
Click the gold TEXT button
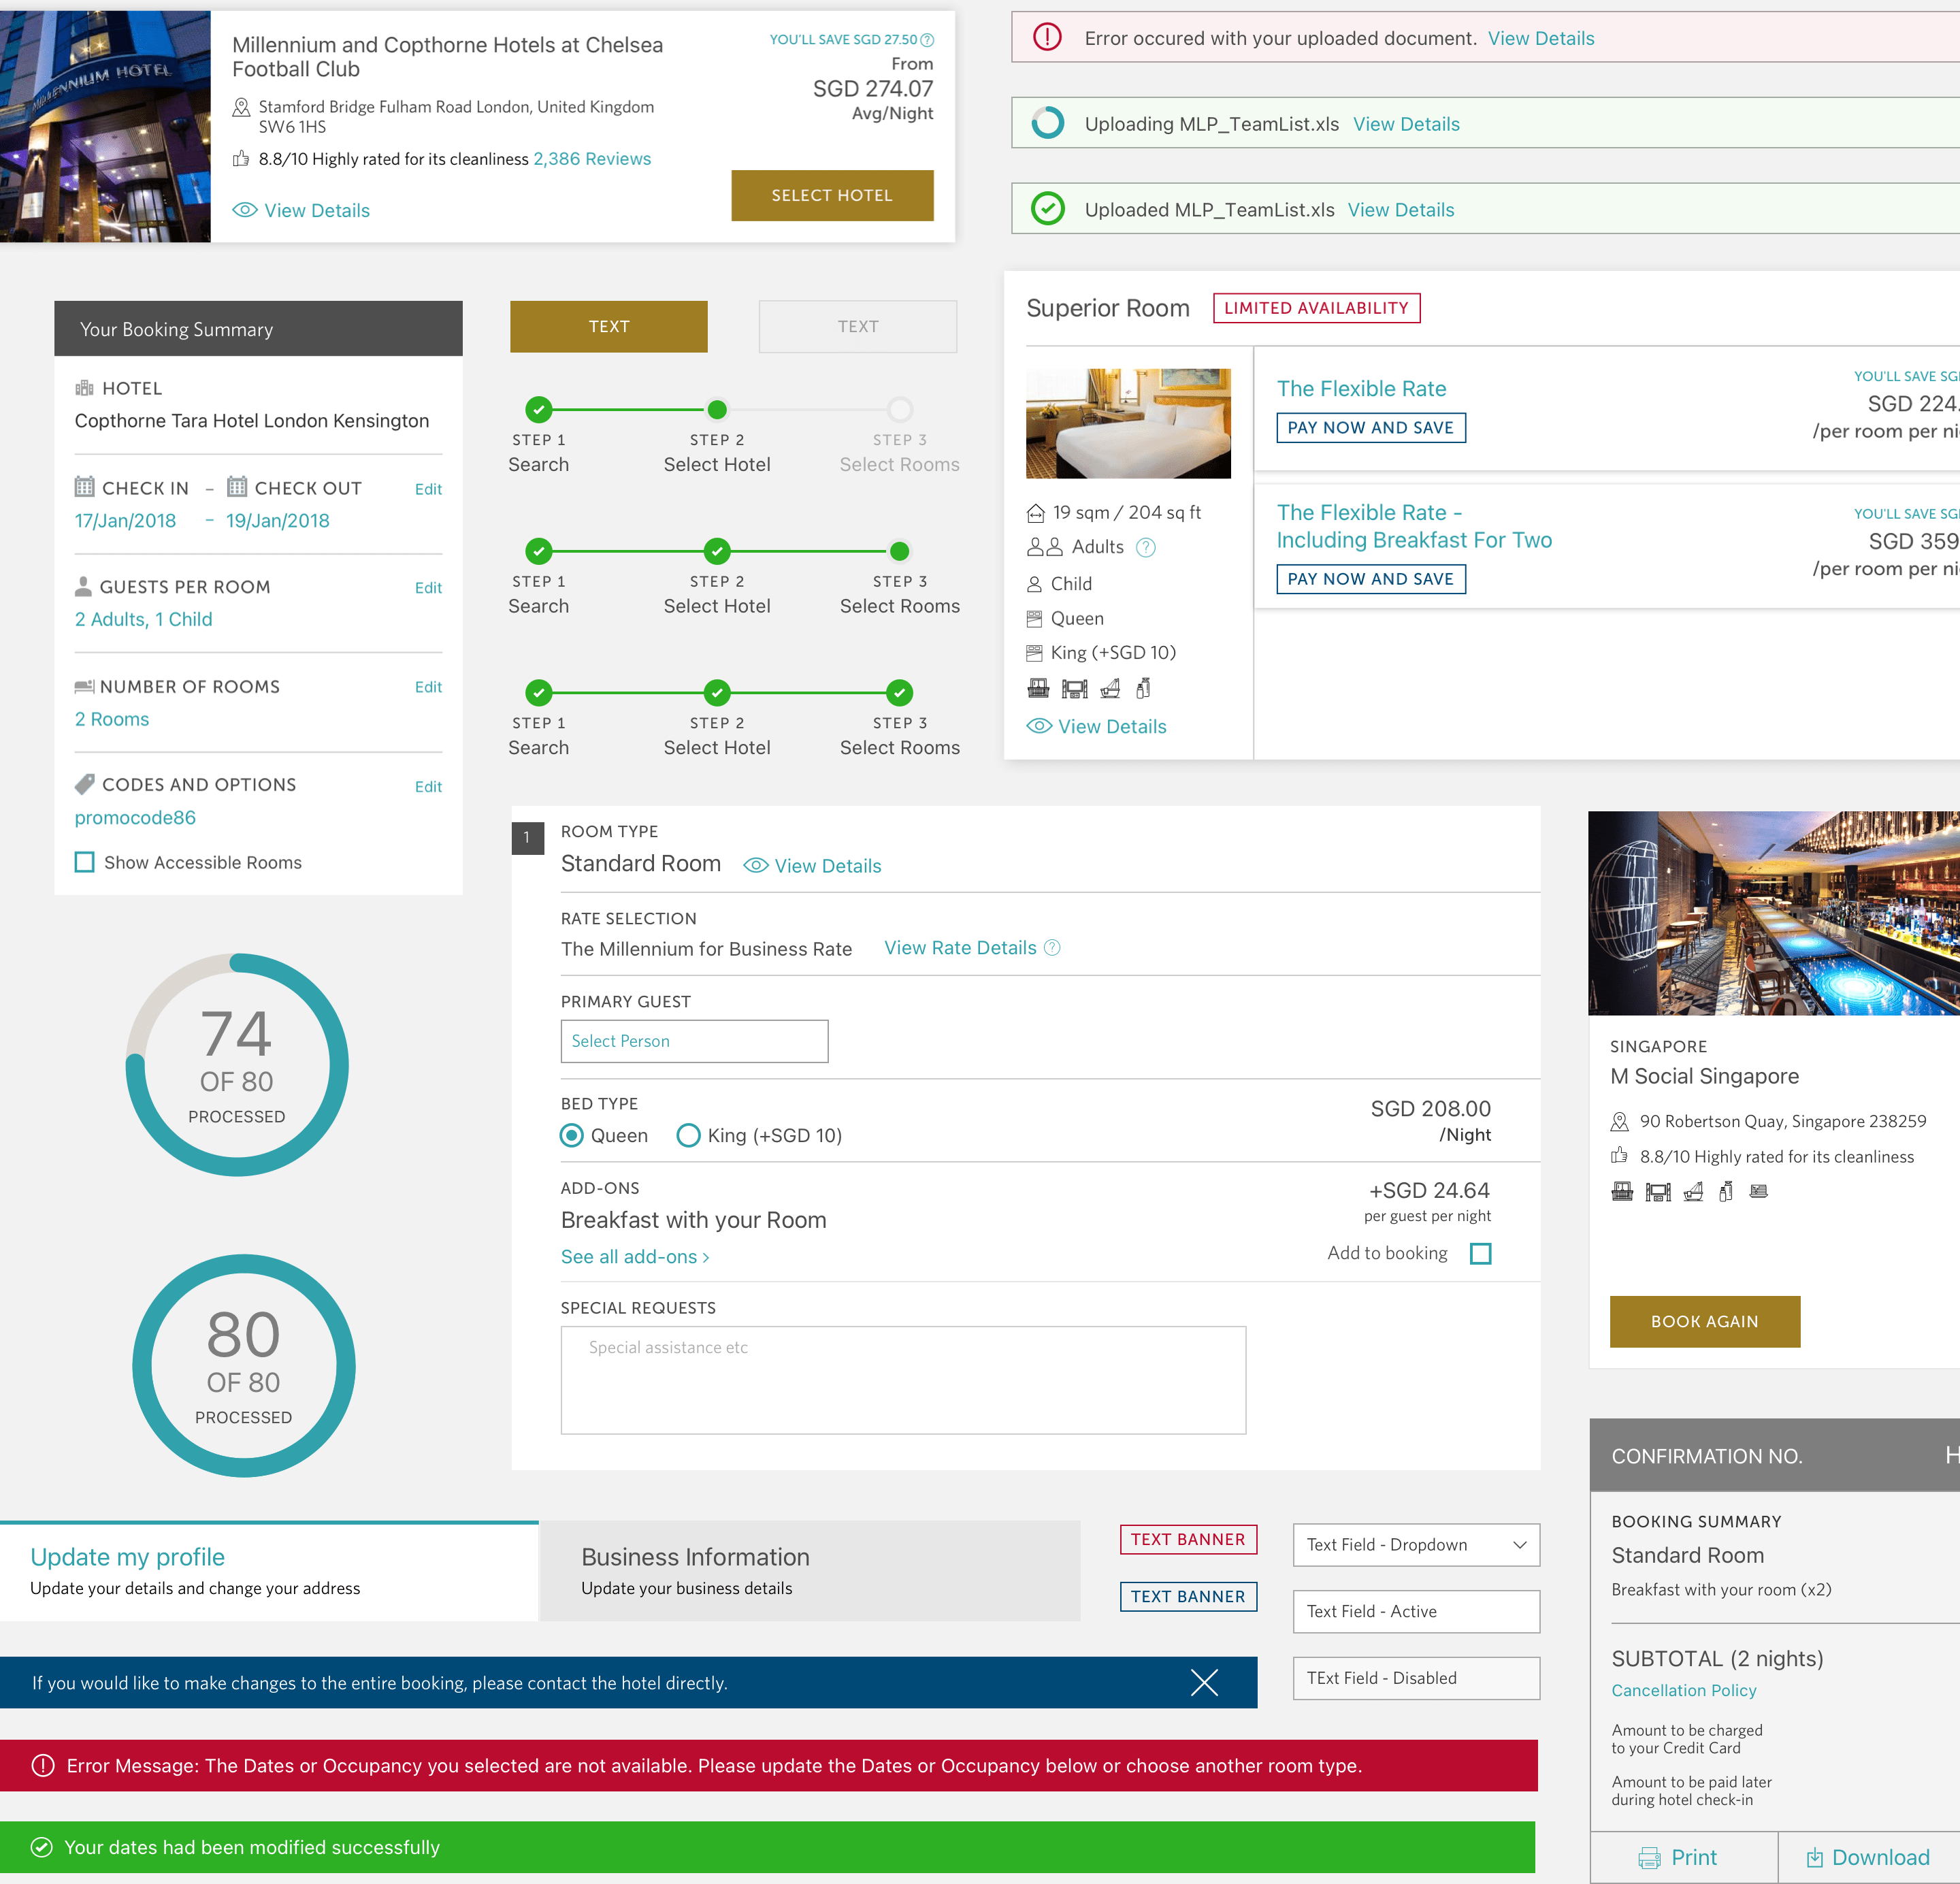609,326
